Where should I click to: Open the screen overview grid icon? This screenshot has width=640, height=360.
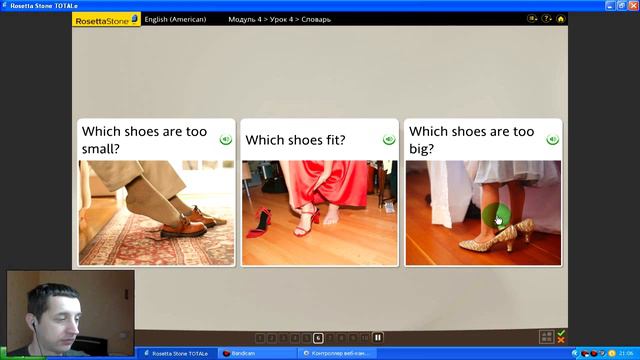click(547, 337)
